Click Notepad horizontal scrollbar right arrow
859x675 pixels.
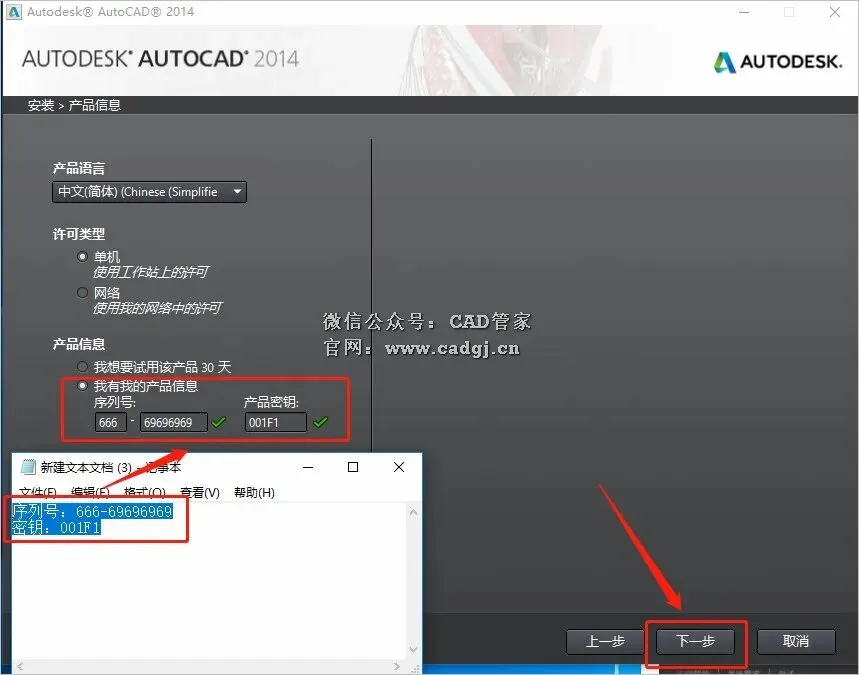point(397,667)
